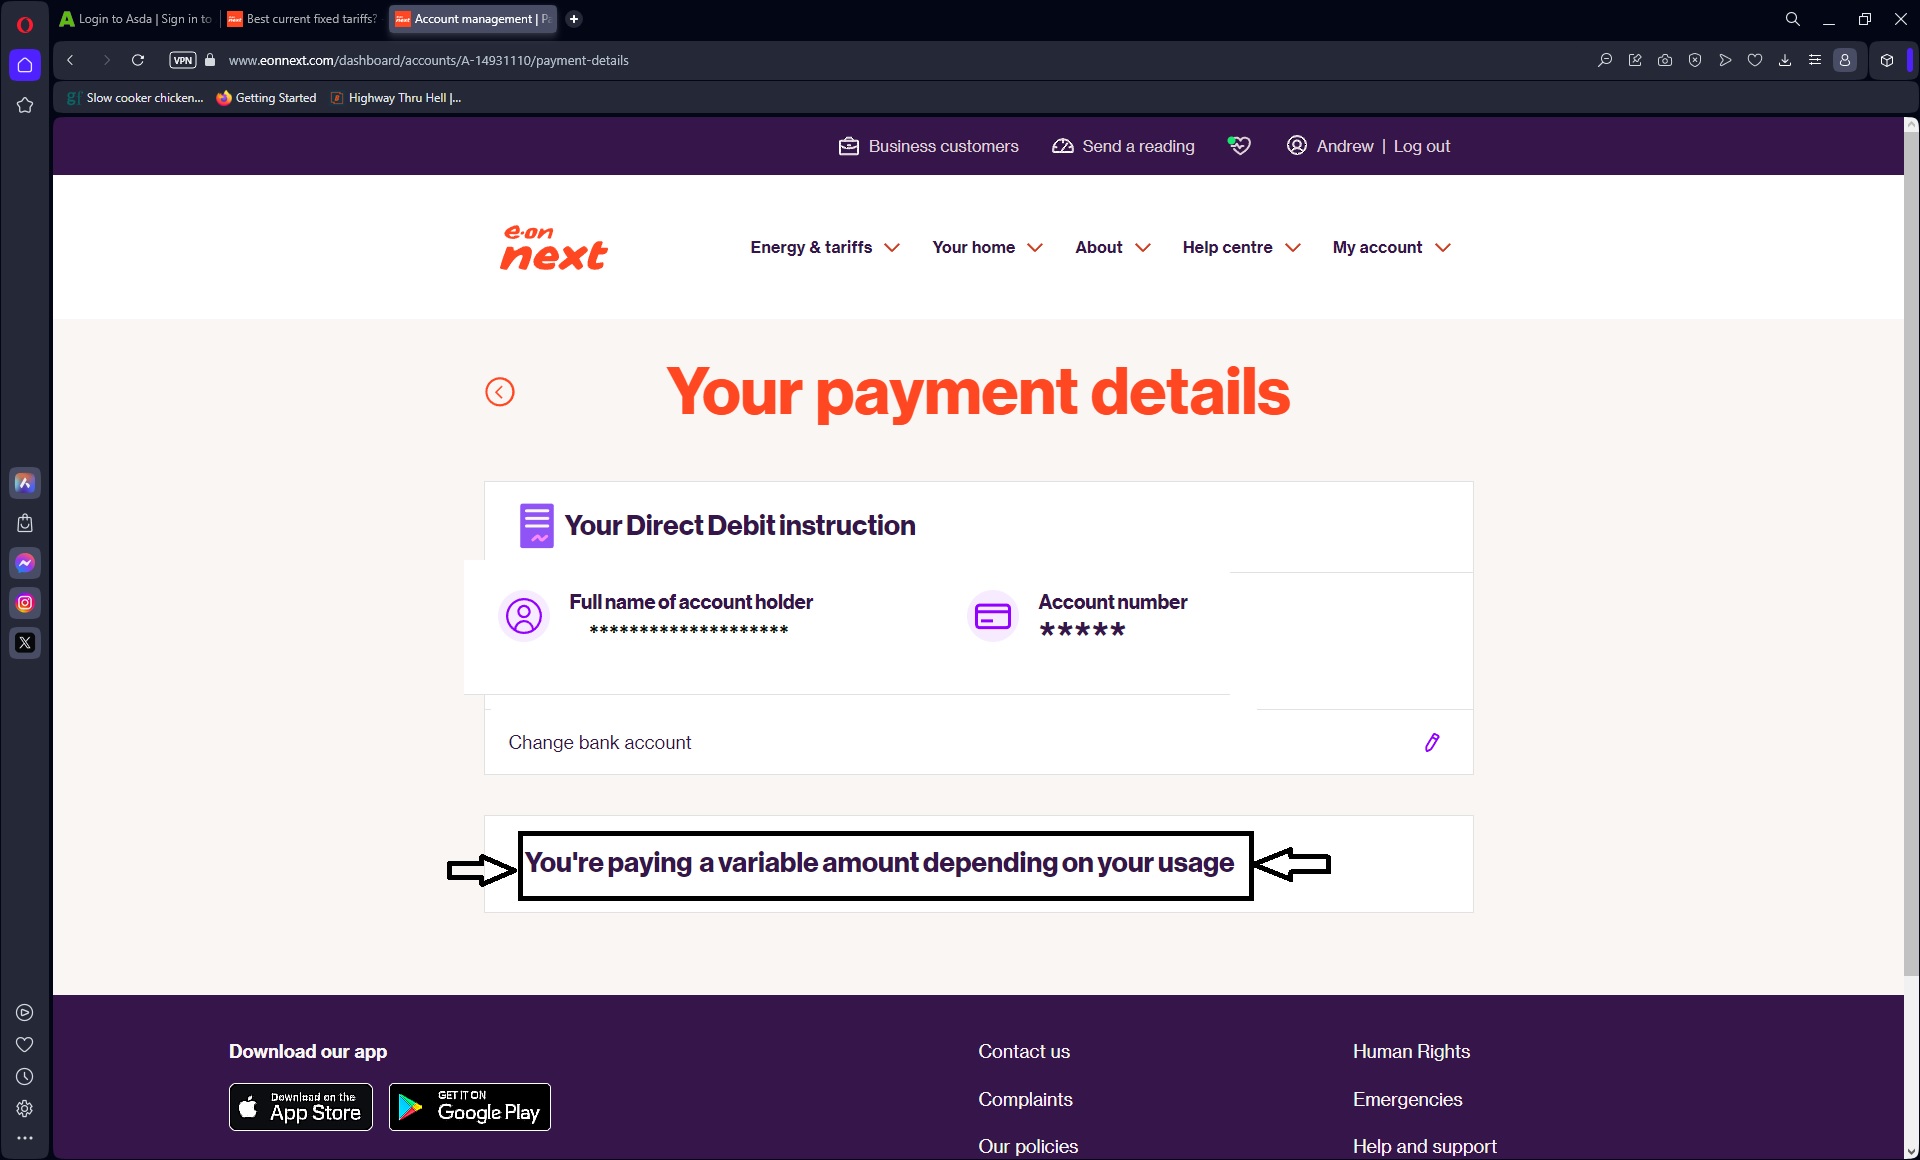Click the edit pencil icon for bank account
Viewport: 1920px width, 1160px height.
pos(1432,742)
